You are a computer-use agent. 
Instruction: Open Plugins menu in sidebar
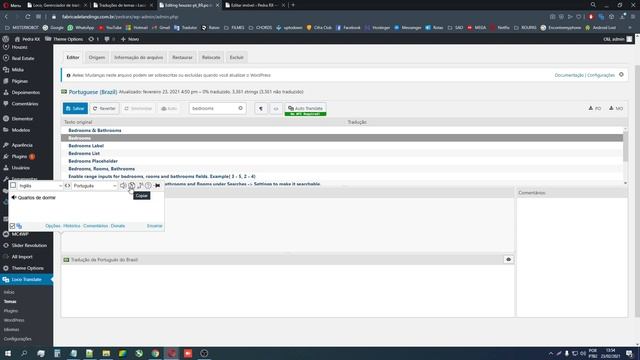[19, 157]
